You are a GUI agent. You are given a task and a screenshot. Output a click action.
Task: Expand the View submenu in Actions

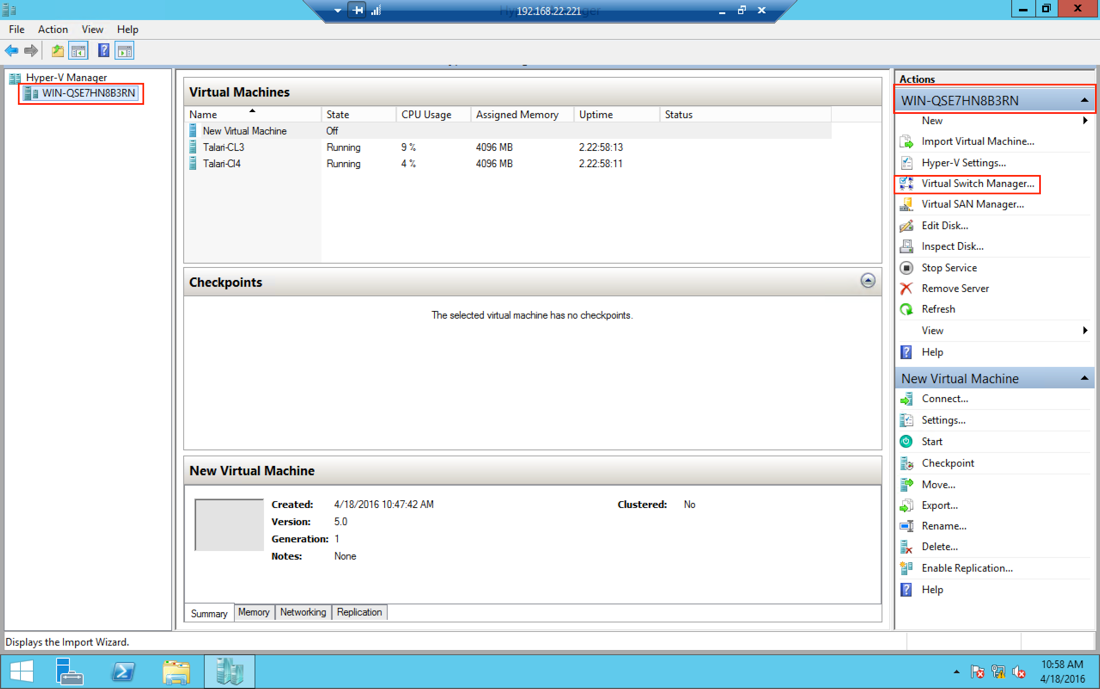[1085, 330]
